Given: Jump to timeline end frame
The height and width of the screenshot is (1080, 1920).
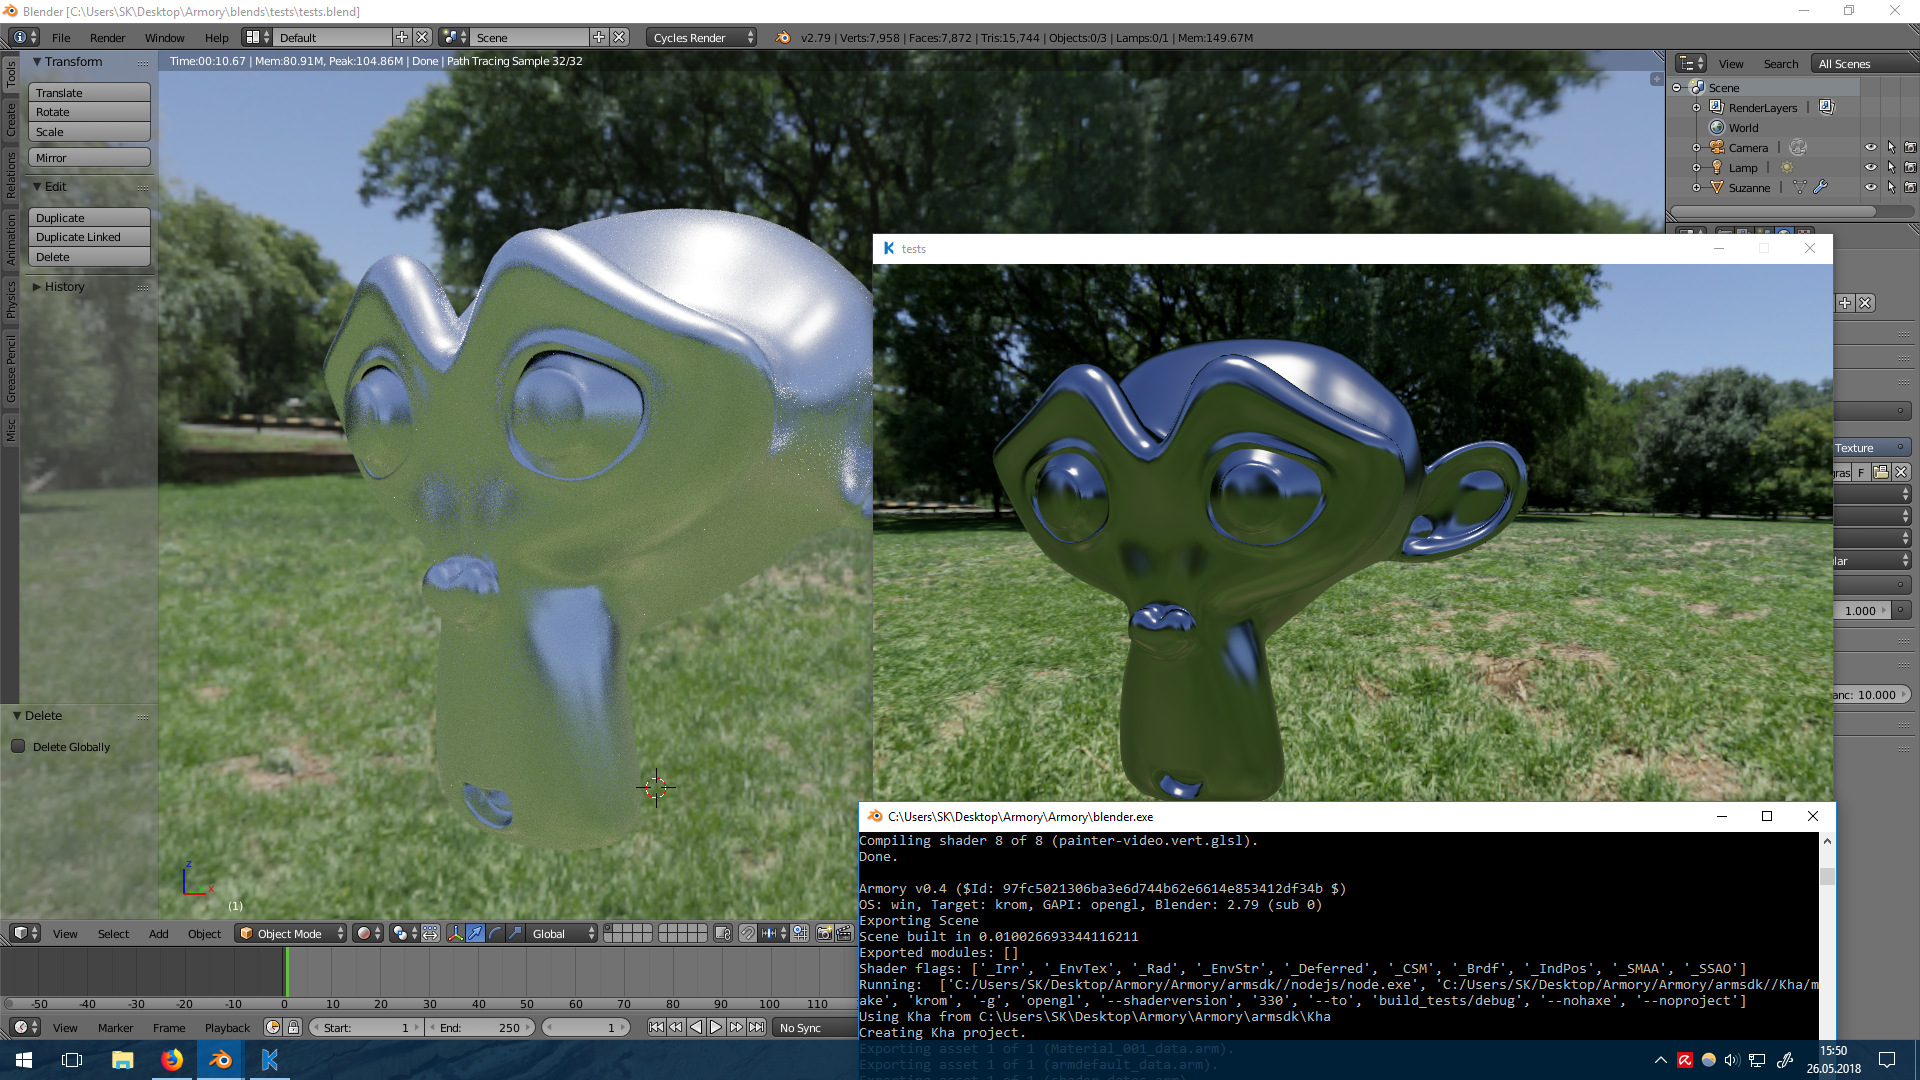Looking at the screenshot, I should point(757,1027).
